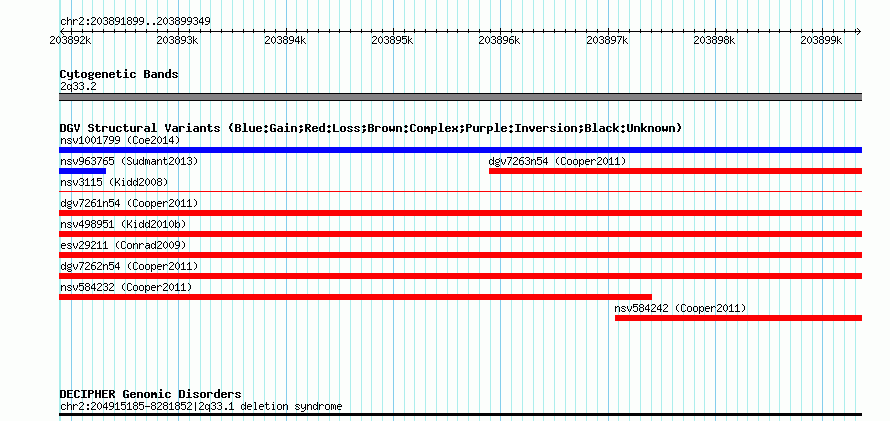This screenshot has height=421, width=890.
Task: Select the red dgv7262n54 bar
Action: coord(460,276)
